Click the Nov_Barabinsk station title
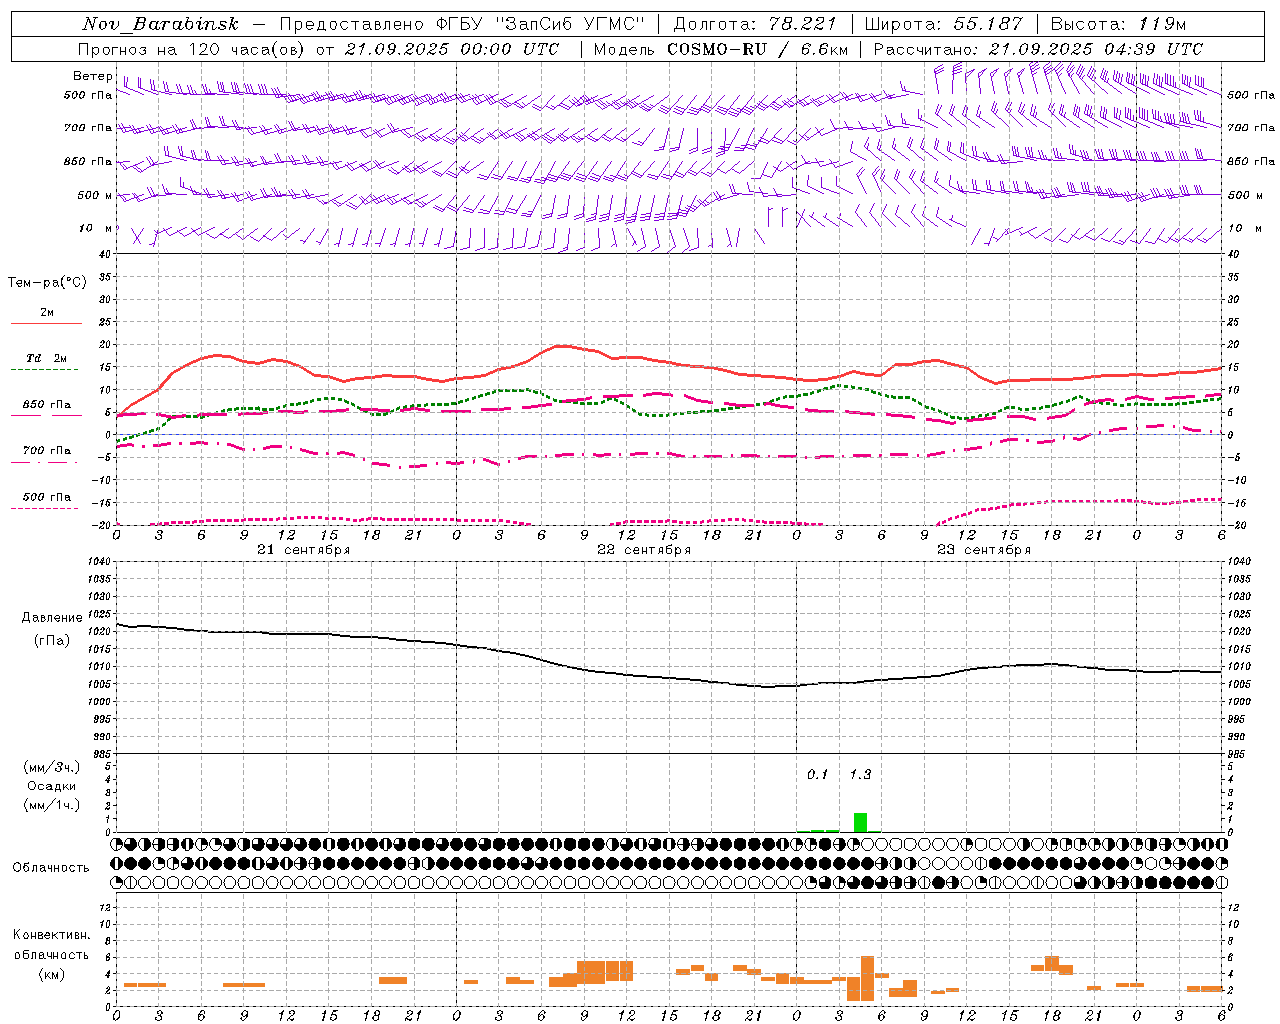 (x=160, y=24)
